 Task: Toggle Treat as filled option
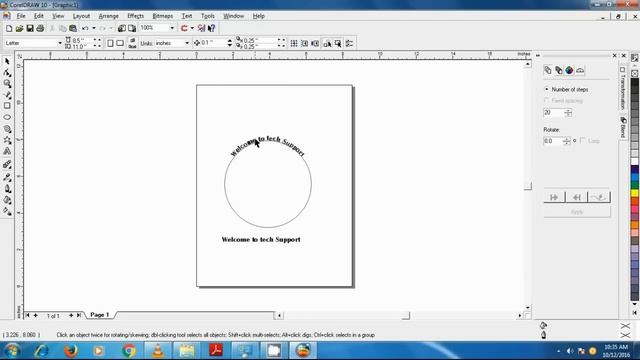338,43
